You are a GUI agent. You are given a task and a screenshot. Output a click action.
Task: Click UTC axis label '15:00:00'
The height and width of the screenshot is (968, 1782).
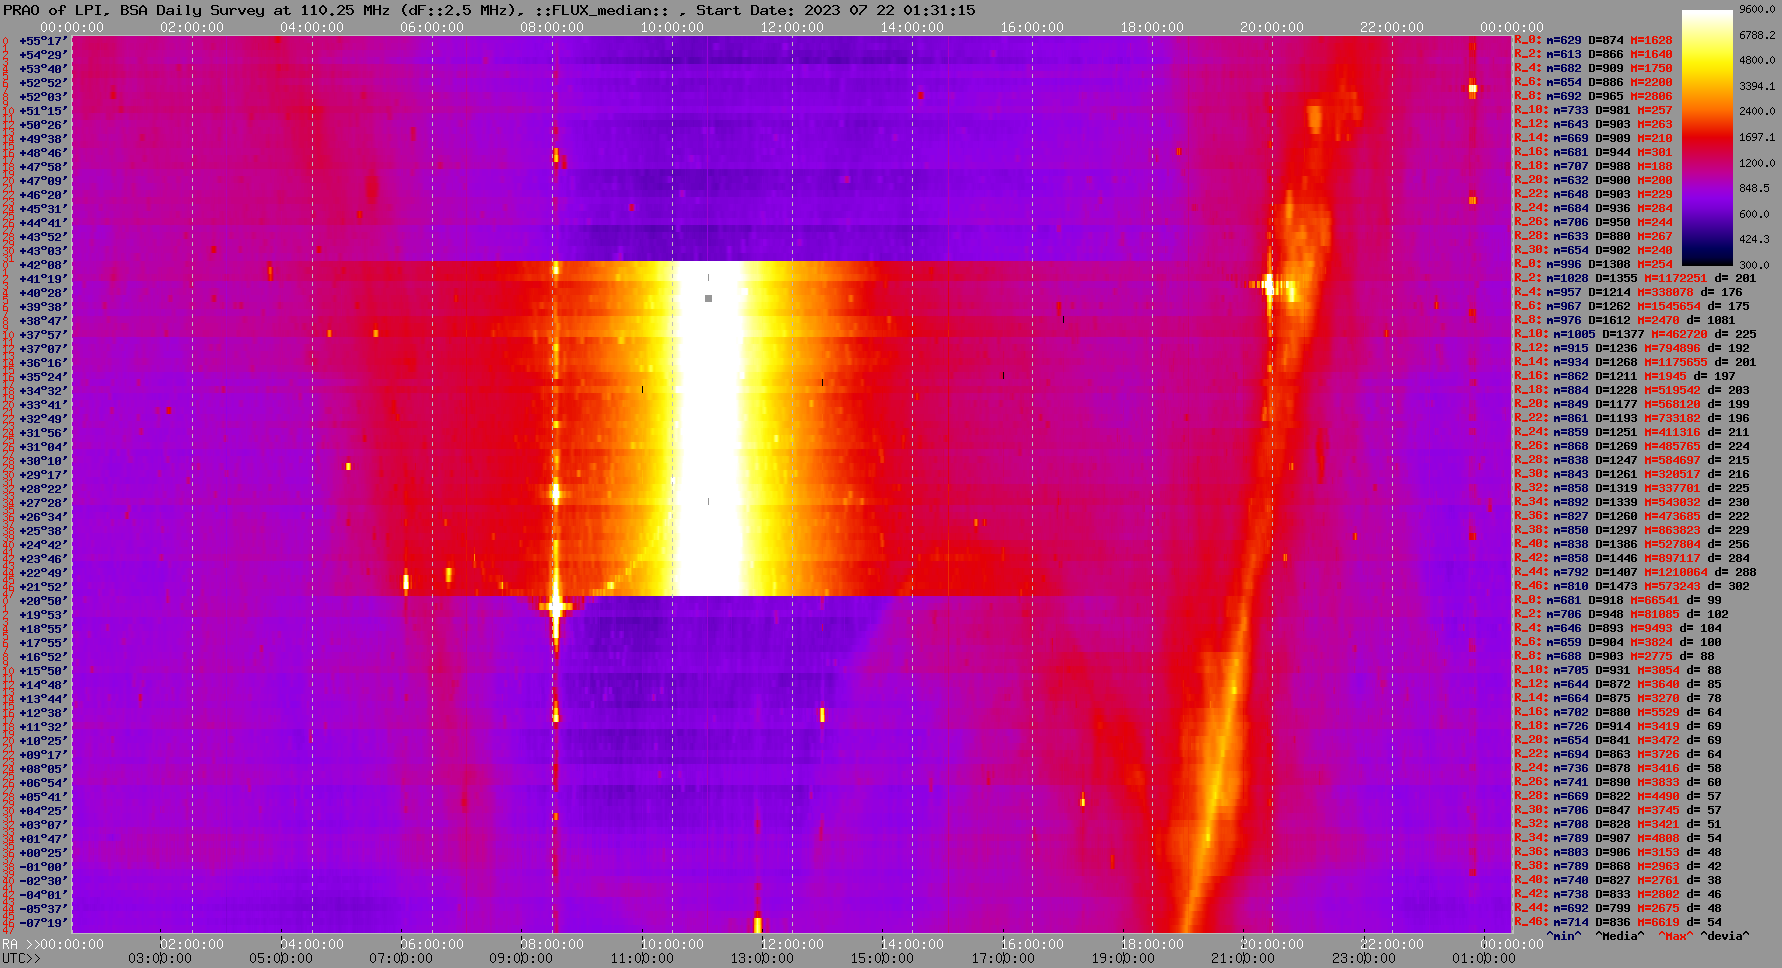pyautogui.click(x=882, y=959)
